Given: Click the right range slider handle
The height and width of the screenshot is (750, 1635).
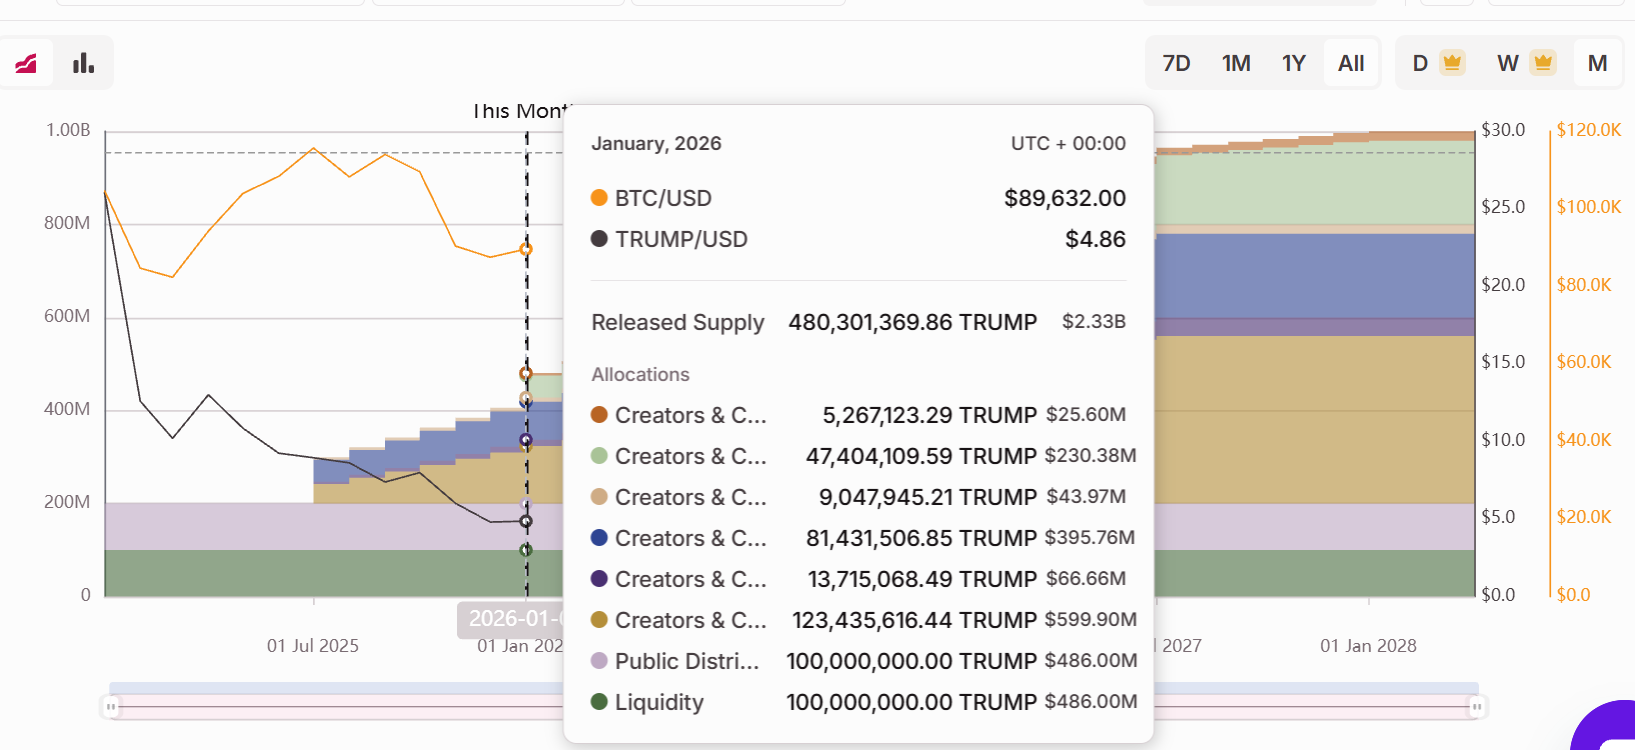Looking at the screenshot, I should point(1476,707).
